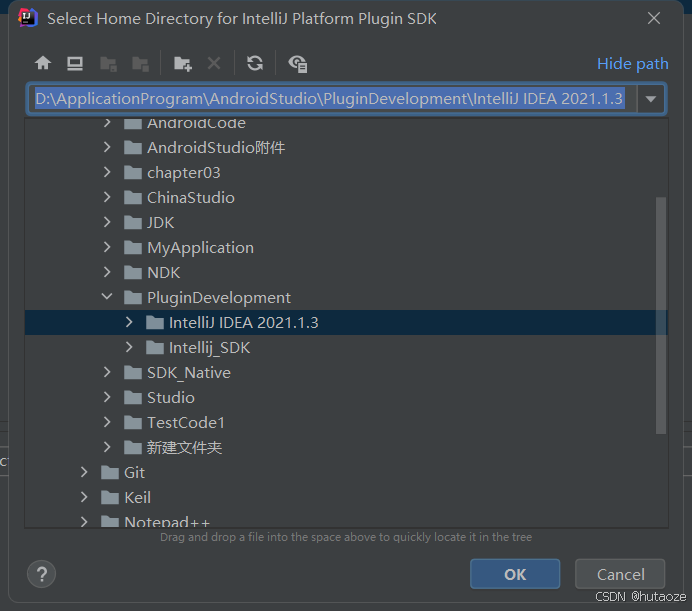Close the Select Home Directory dialog
The image size is (692, 611).
click(654, 18)
